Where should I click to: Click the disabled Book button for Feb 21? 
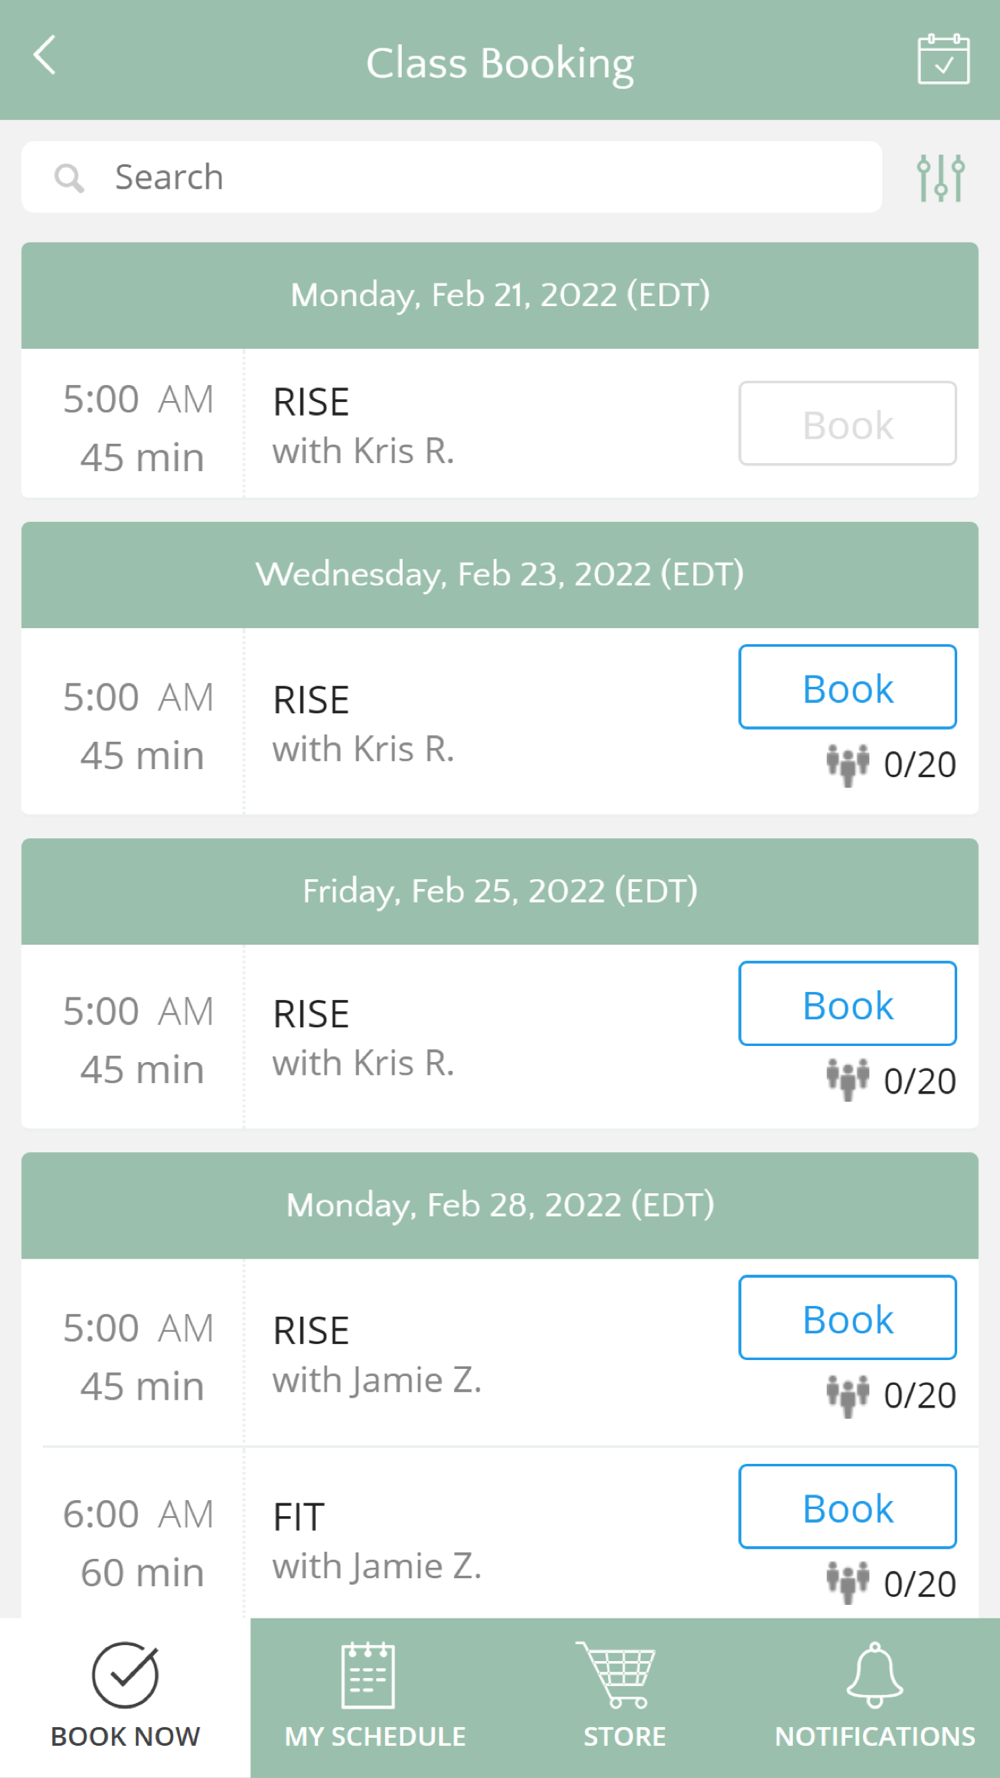[847, 424]
